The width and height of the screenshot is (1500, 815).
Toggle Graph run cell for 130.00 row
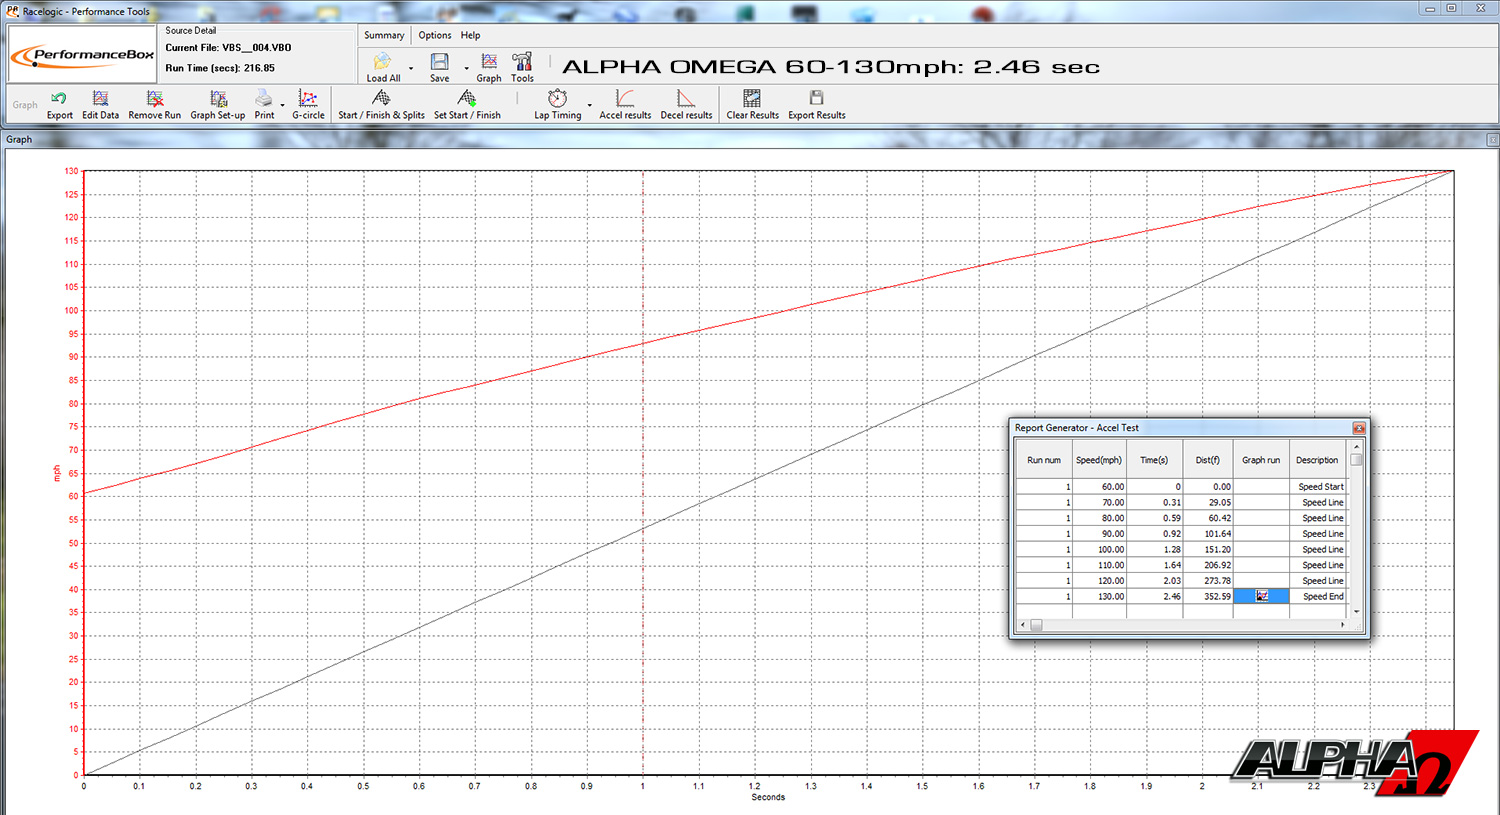coord(1261,596)
